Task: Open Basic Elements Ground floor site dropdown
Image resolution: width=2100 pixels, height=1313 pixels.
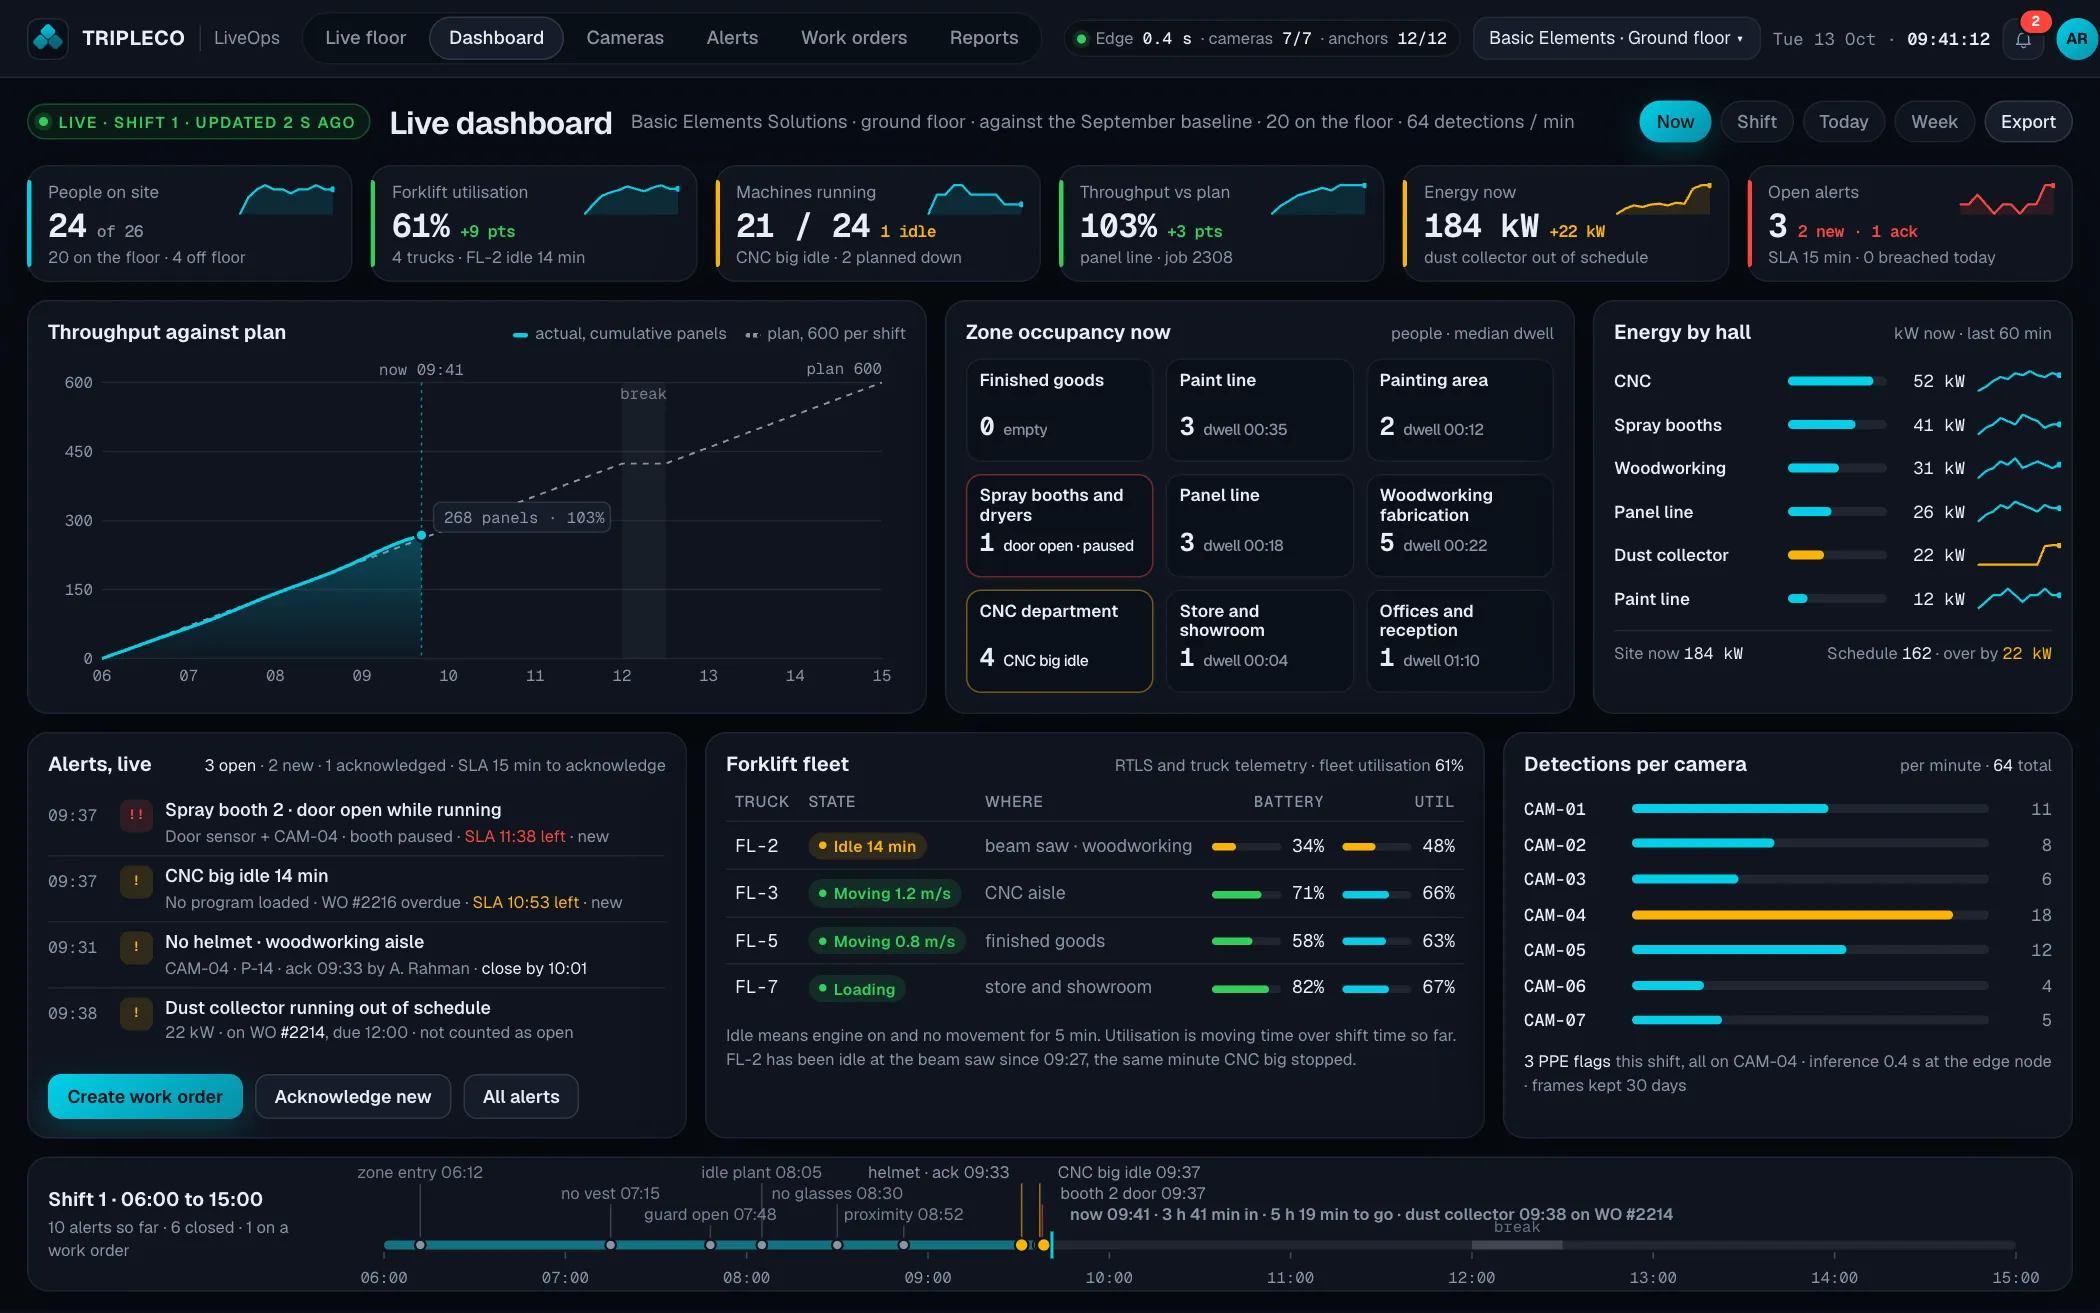Action: (x=1616, y=38)
